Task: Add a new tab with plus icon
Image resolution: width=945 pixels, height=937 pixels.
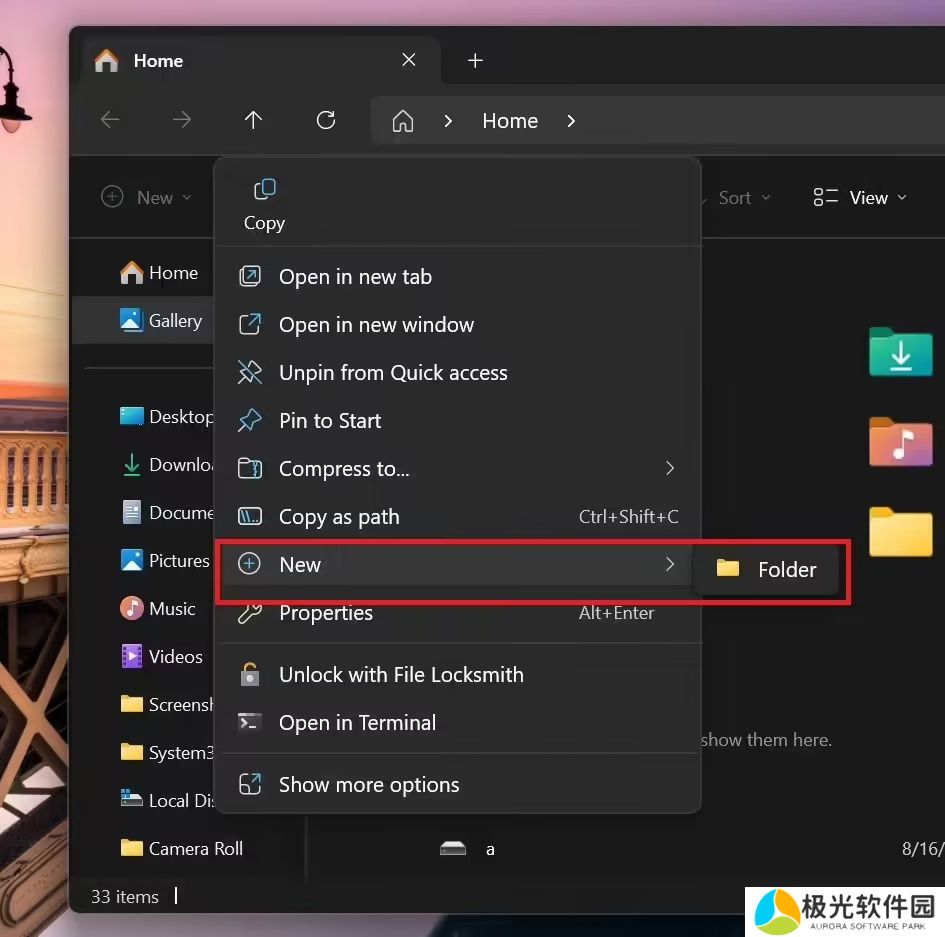Action: coord(475,61)
